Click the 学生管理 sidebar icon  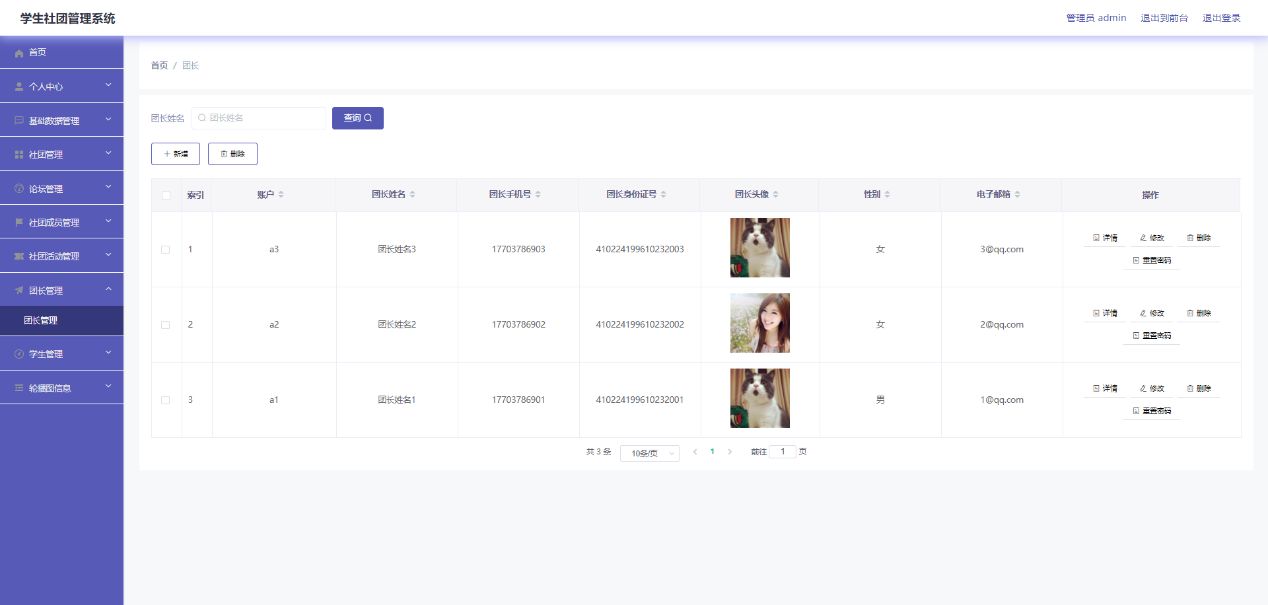tap(19, 354)
